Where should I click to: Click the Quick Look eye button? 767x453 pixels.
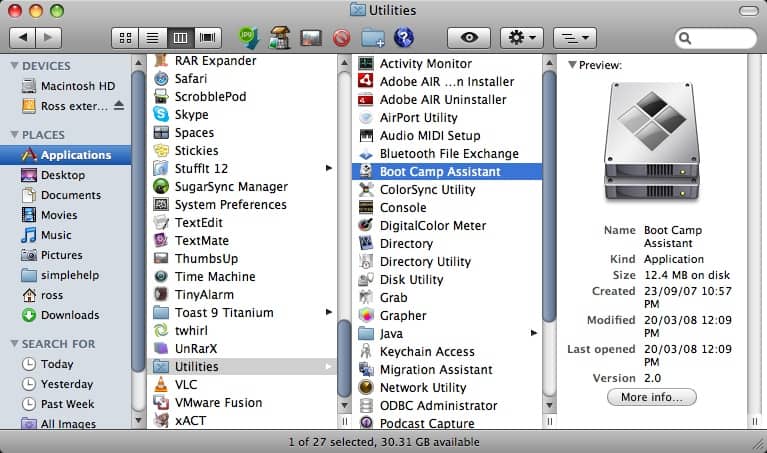(468, 38)
